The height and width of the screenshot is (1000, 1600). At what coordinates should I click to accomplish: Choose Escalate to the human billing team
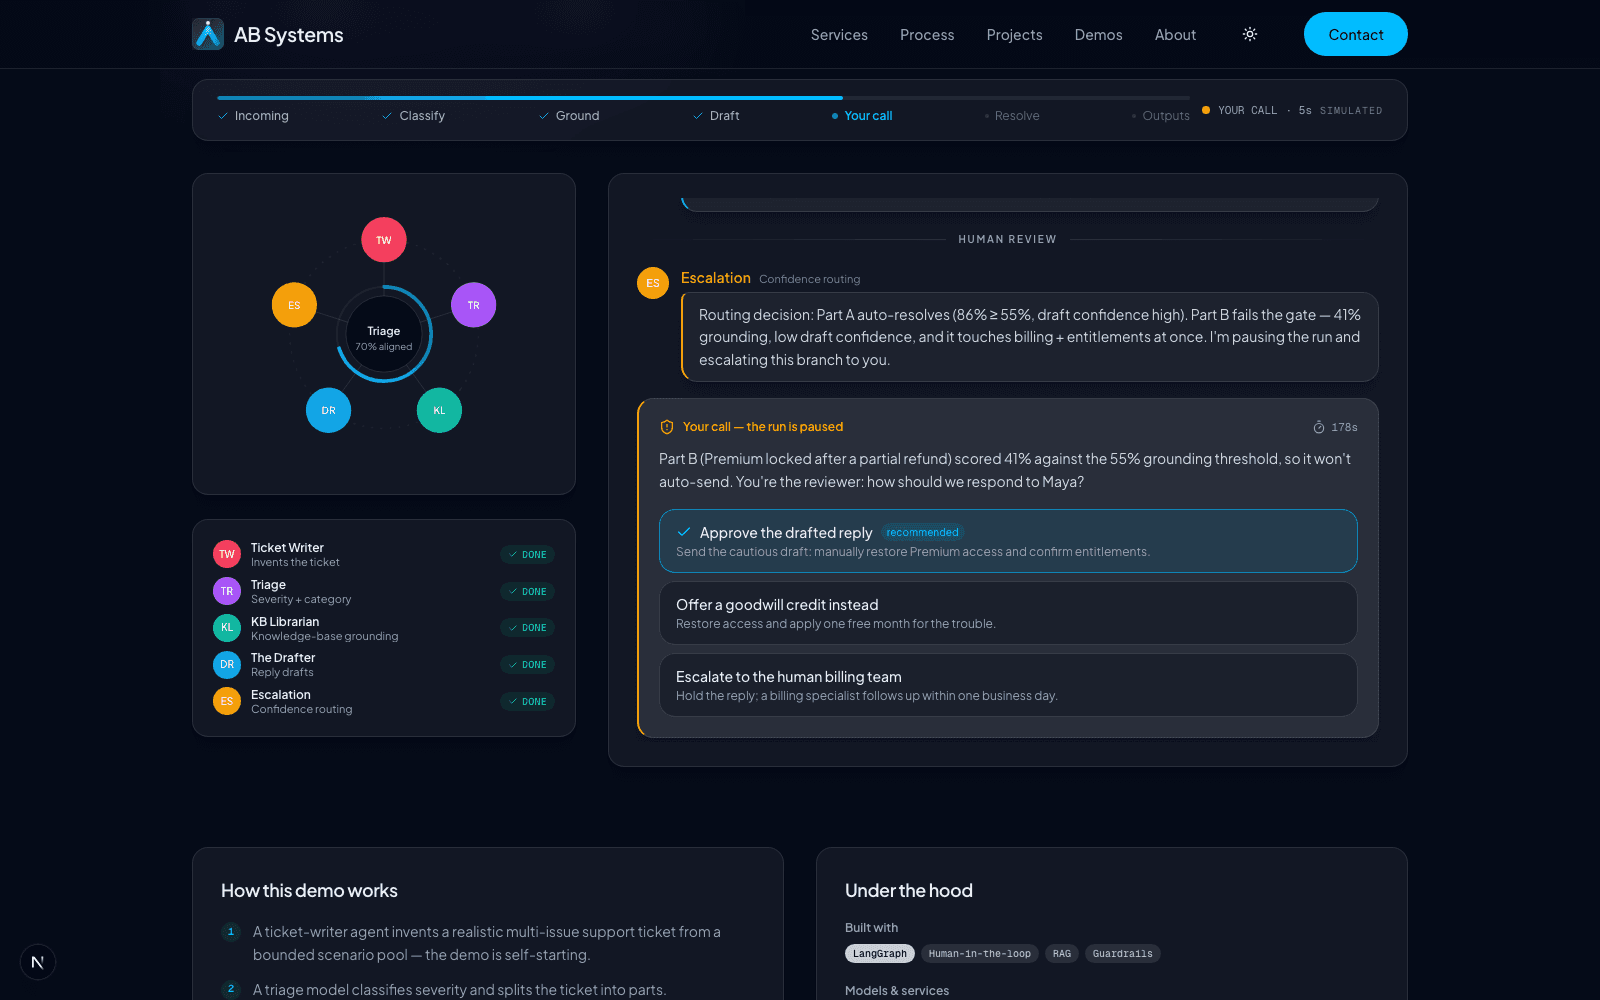1008,685
